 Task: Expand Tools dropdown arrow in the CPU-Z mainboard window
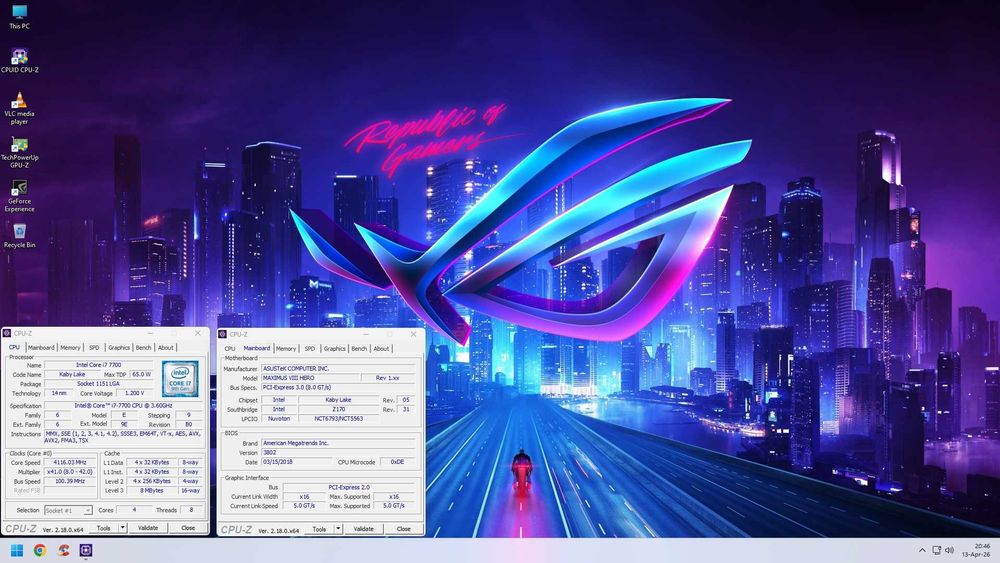coord(338,529)
